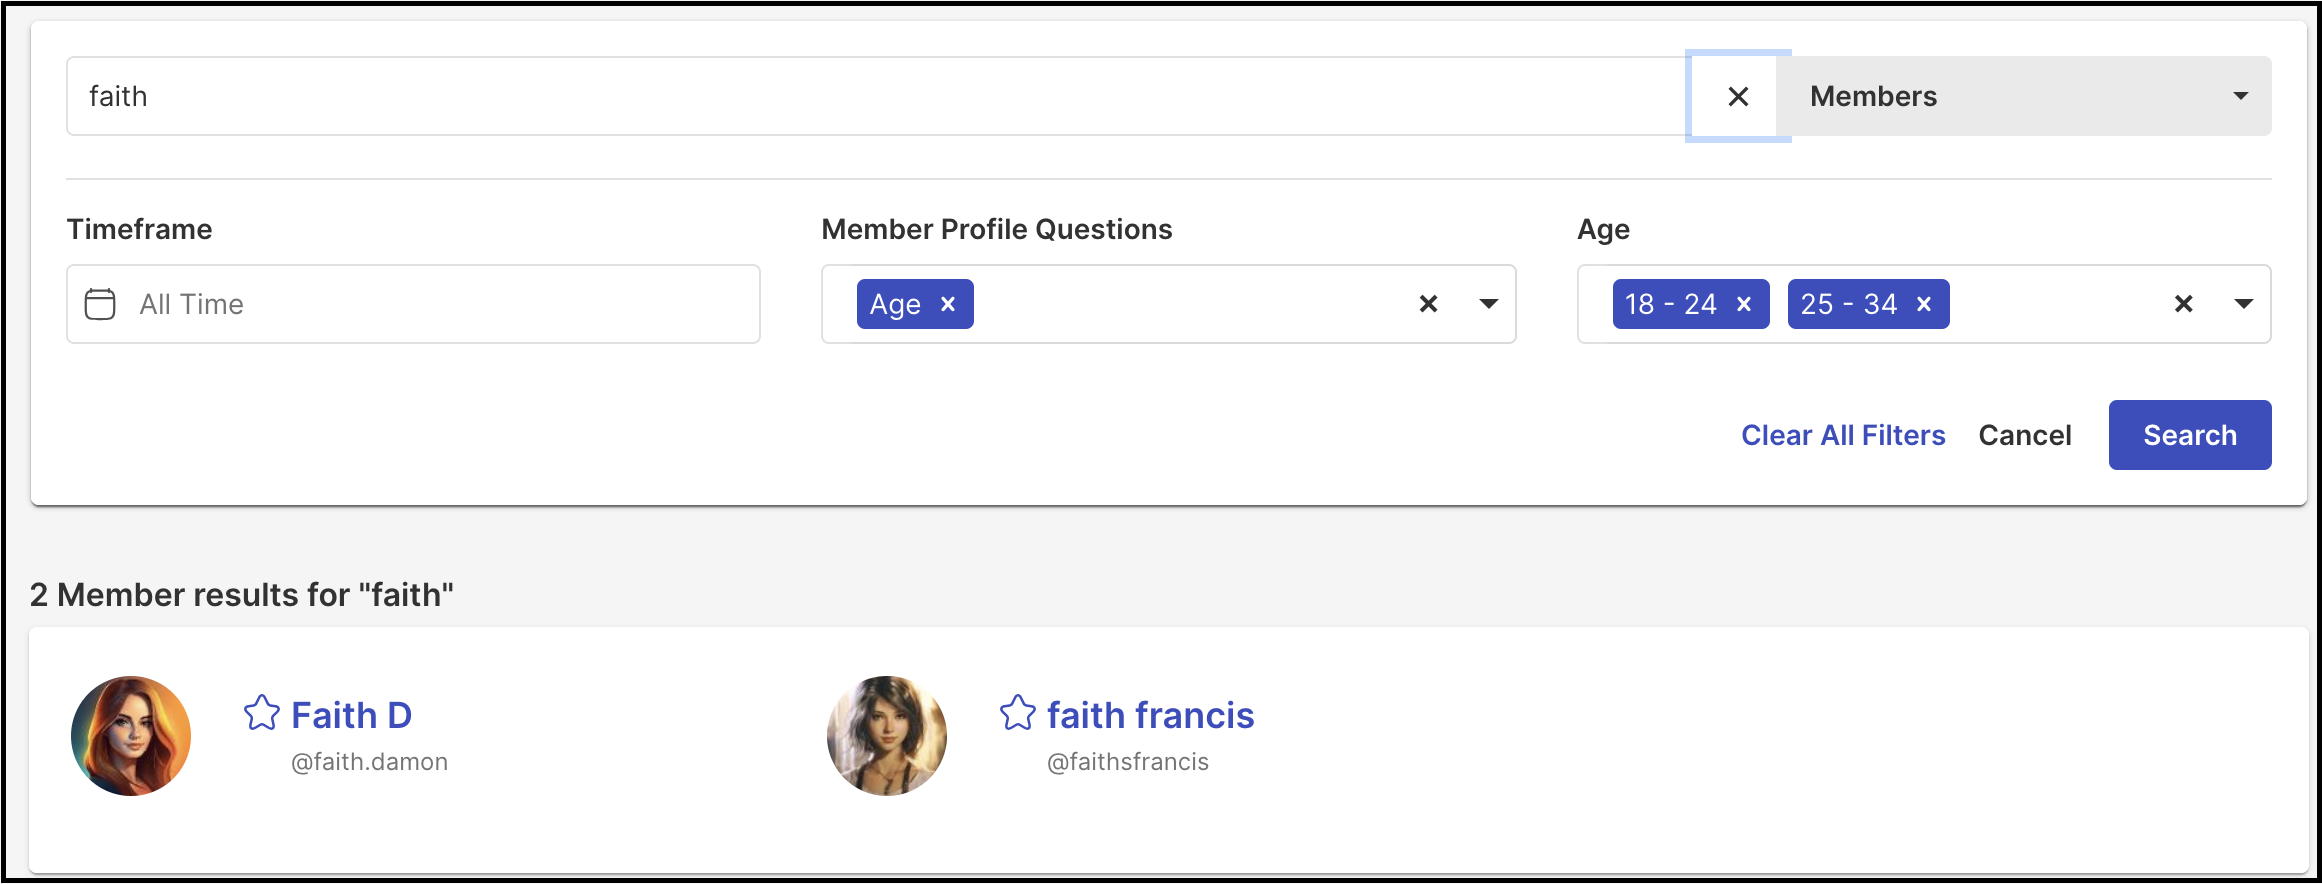Remove the Age profile question tag
The image size is (2322, 884).
point(948,304)
